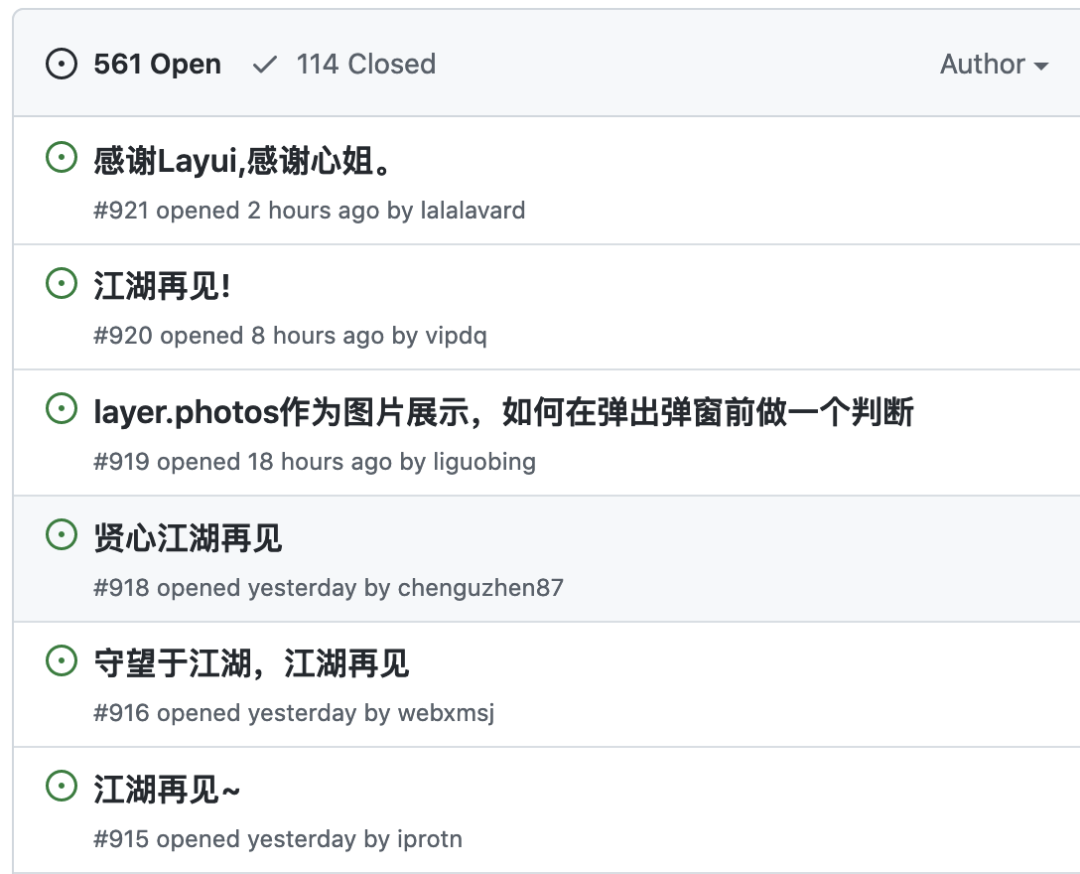Viewport: 1080px width, 874px height.
Task: Open the issue titled 江湖再见~
Action: click(167, 789)
